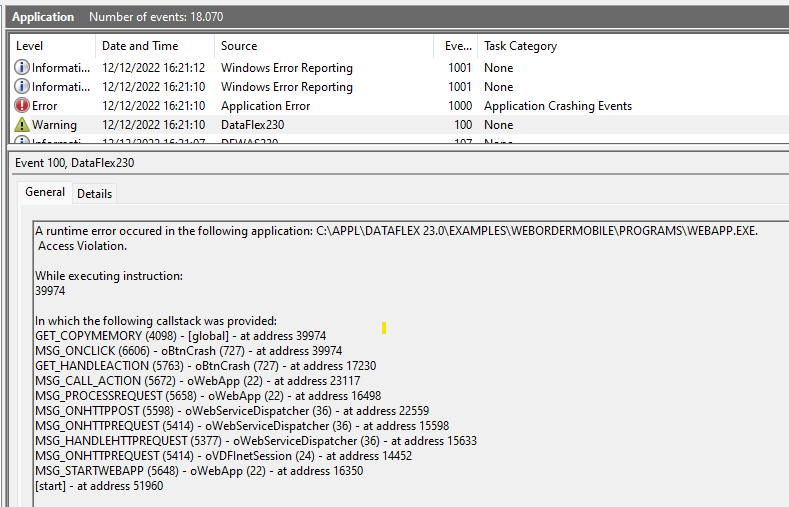This screenshot has height=507, width=789.
Task: Click the Error row date 12/12/2022 16:21:10
Action: [153, 106]
